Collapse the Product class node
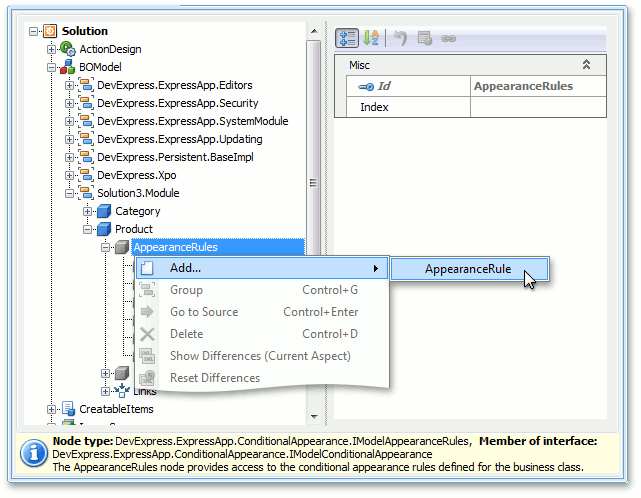The width and height of the screenshot is (641, 498). point(87,229)
